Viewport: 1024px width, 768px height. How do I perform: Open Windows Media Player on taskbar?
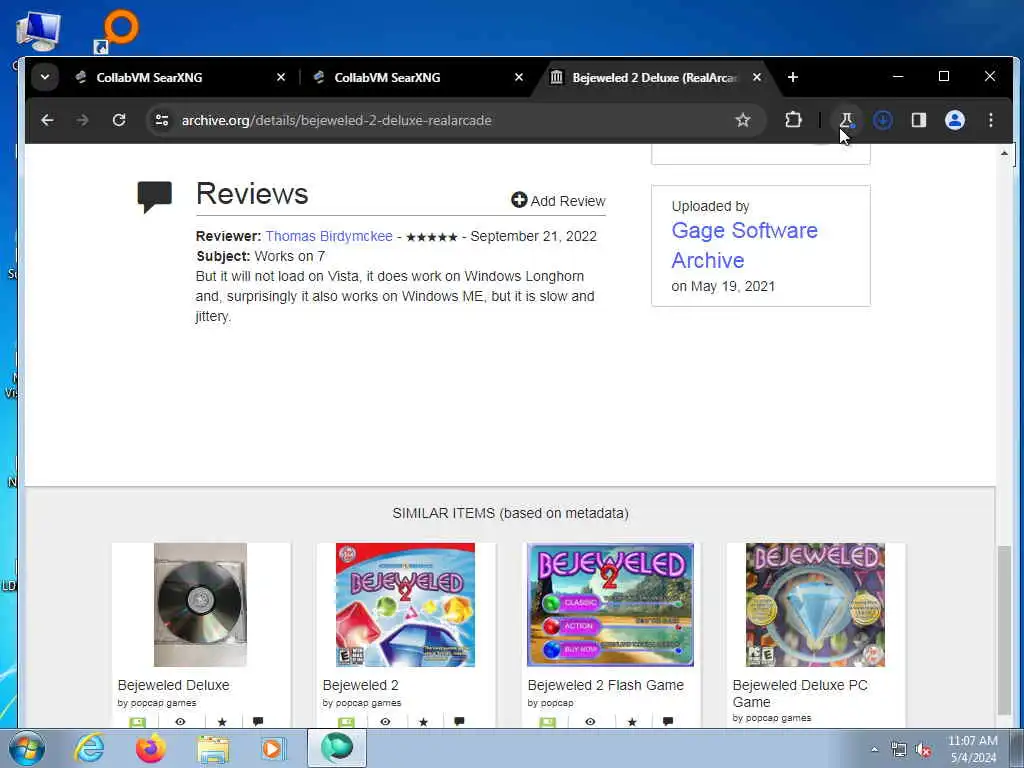tap(274, 748)
